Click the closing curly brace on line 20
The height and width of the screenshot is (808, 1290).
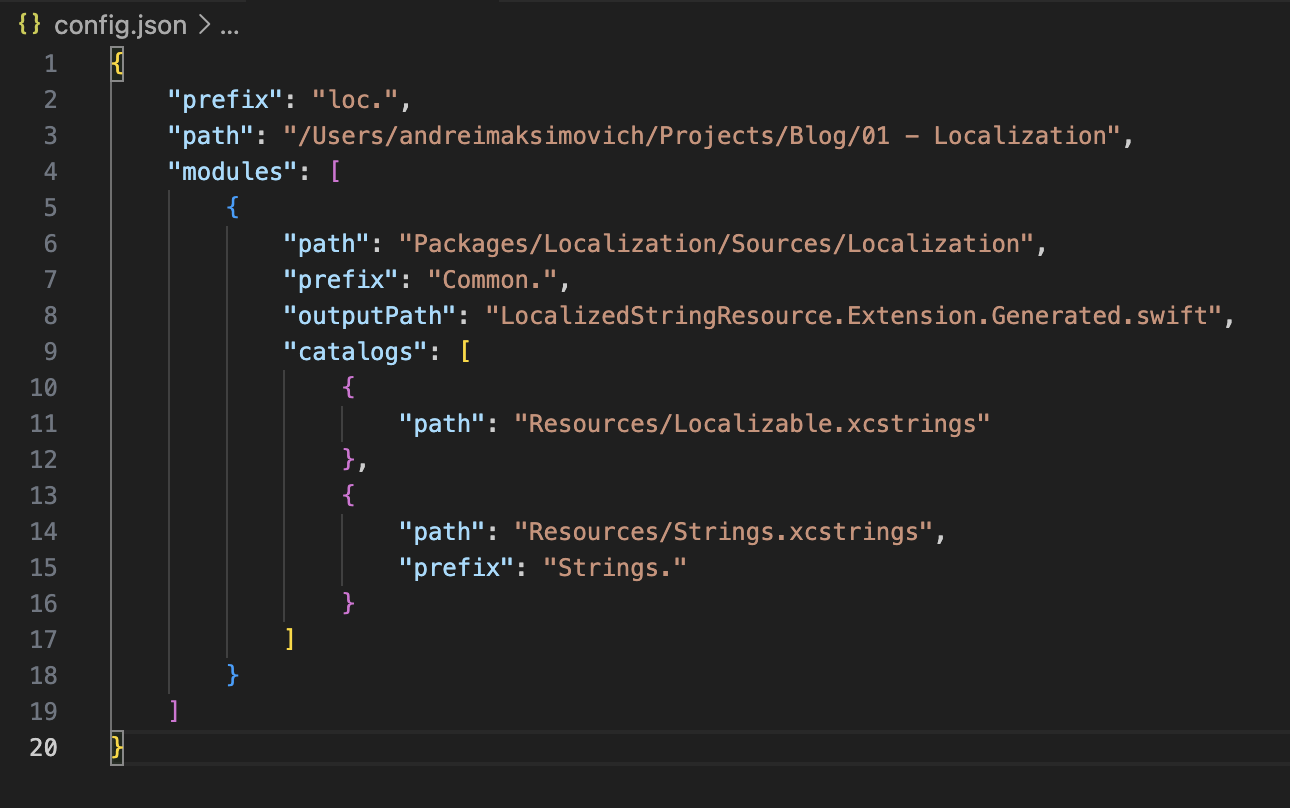(x=117, y=747)
